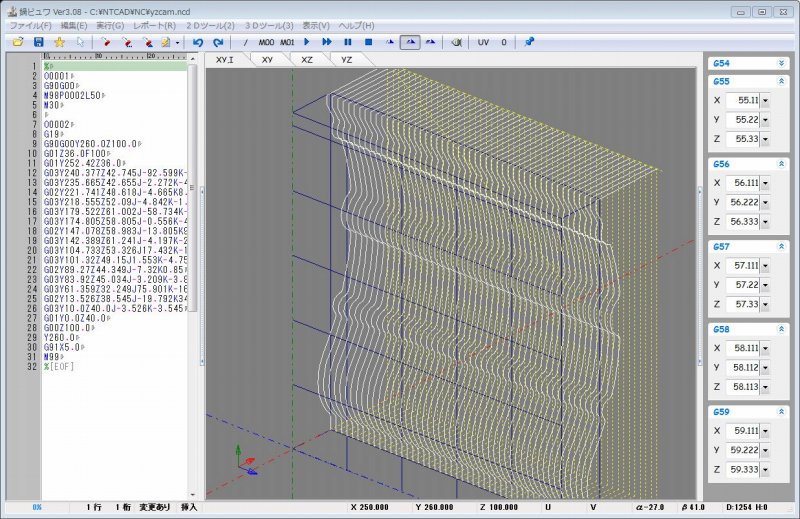Viewport: 800px width, 519px height.
Task: Expand the G54 offset panel
Action: [x=781, y=63]
